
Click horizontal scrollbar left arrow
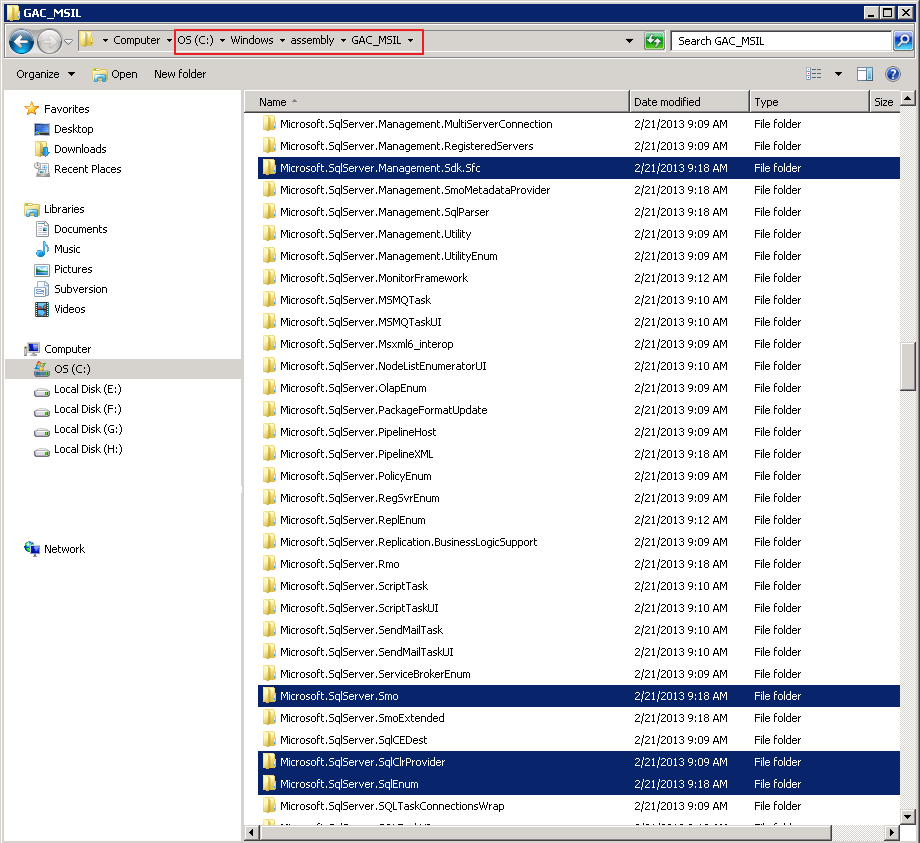(252, 832)
